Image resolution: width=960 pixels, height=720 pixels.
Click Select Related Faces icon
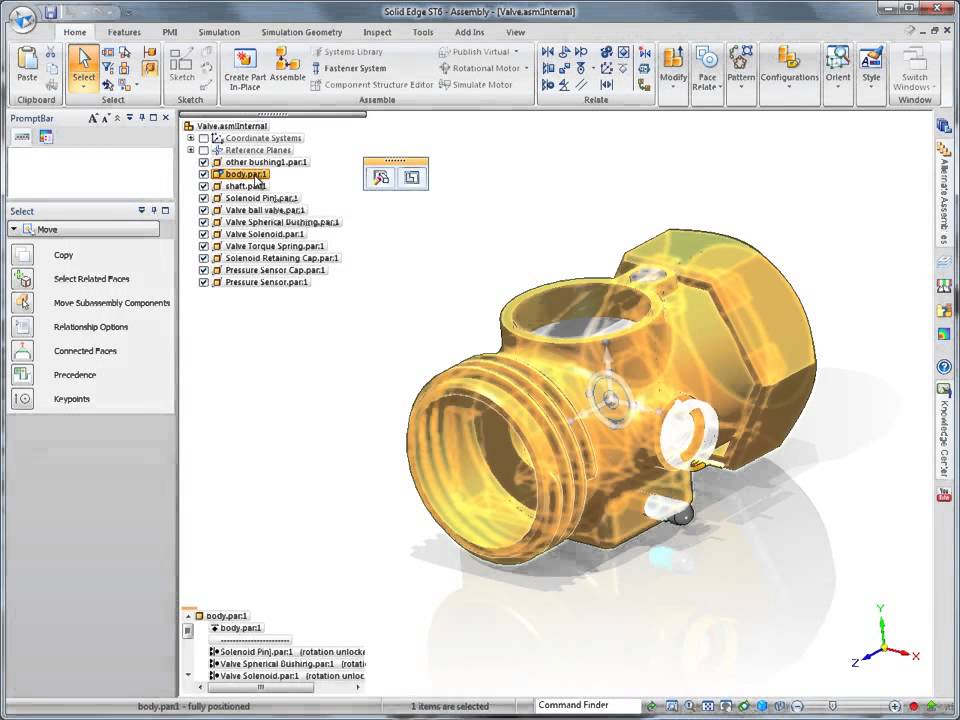(x=23, y=279)
